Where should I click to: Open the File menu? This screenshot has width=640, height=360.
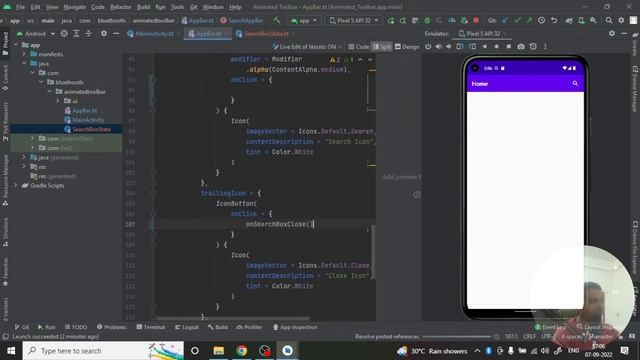(20, 7)
